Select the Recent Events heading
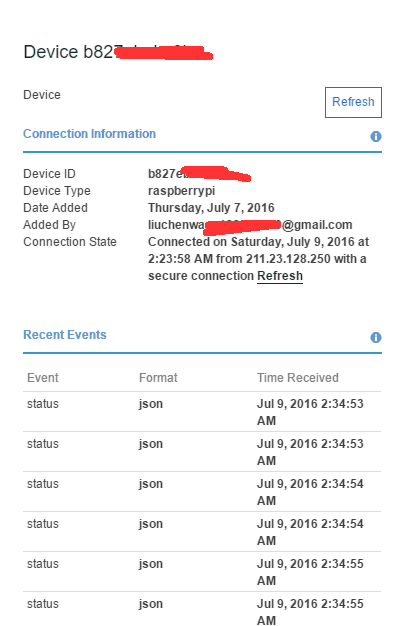This screenshot has width=396, height=626. click(x=65, y=335)
